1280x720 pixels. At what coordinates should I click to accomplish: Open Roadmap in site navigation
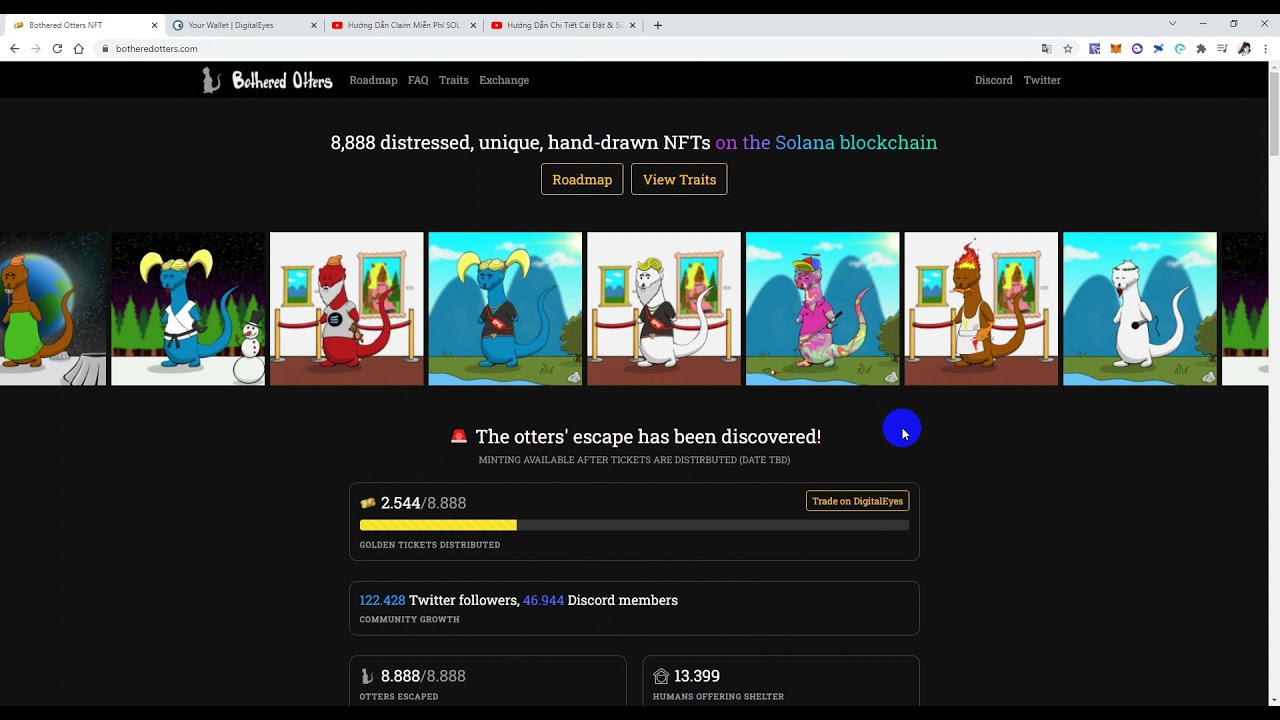click(x=373, y=80)
